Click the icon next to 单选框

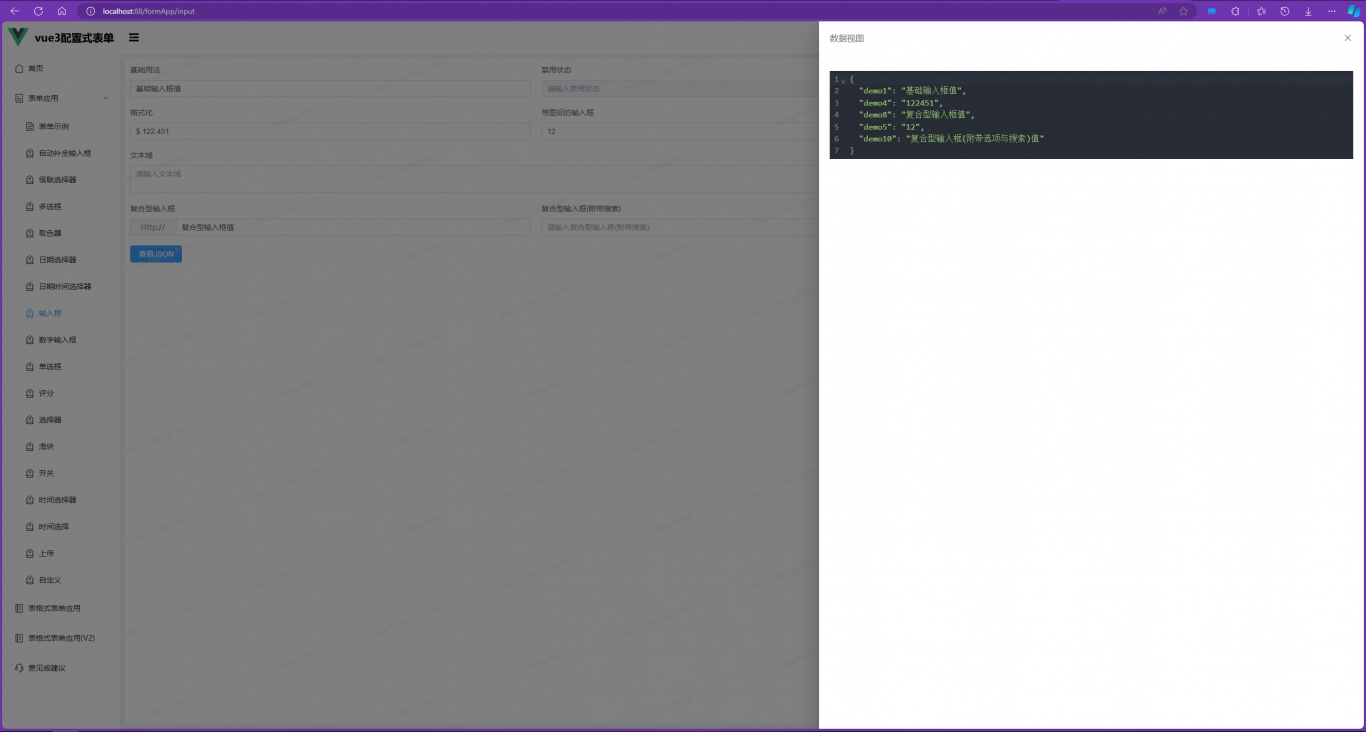(x=30, y=366)
